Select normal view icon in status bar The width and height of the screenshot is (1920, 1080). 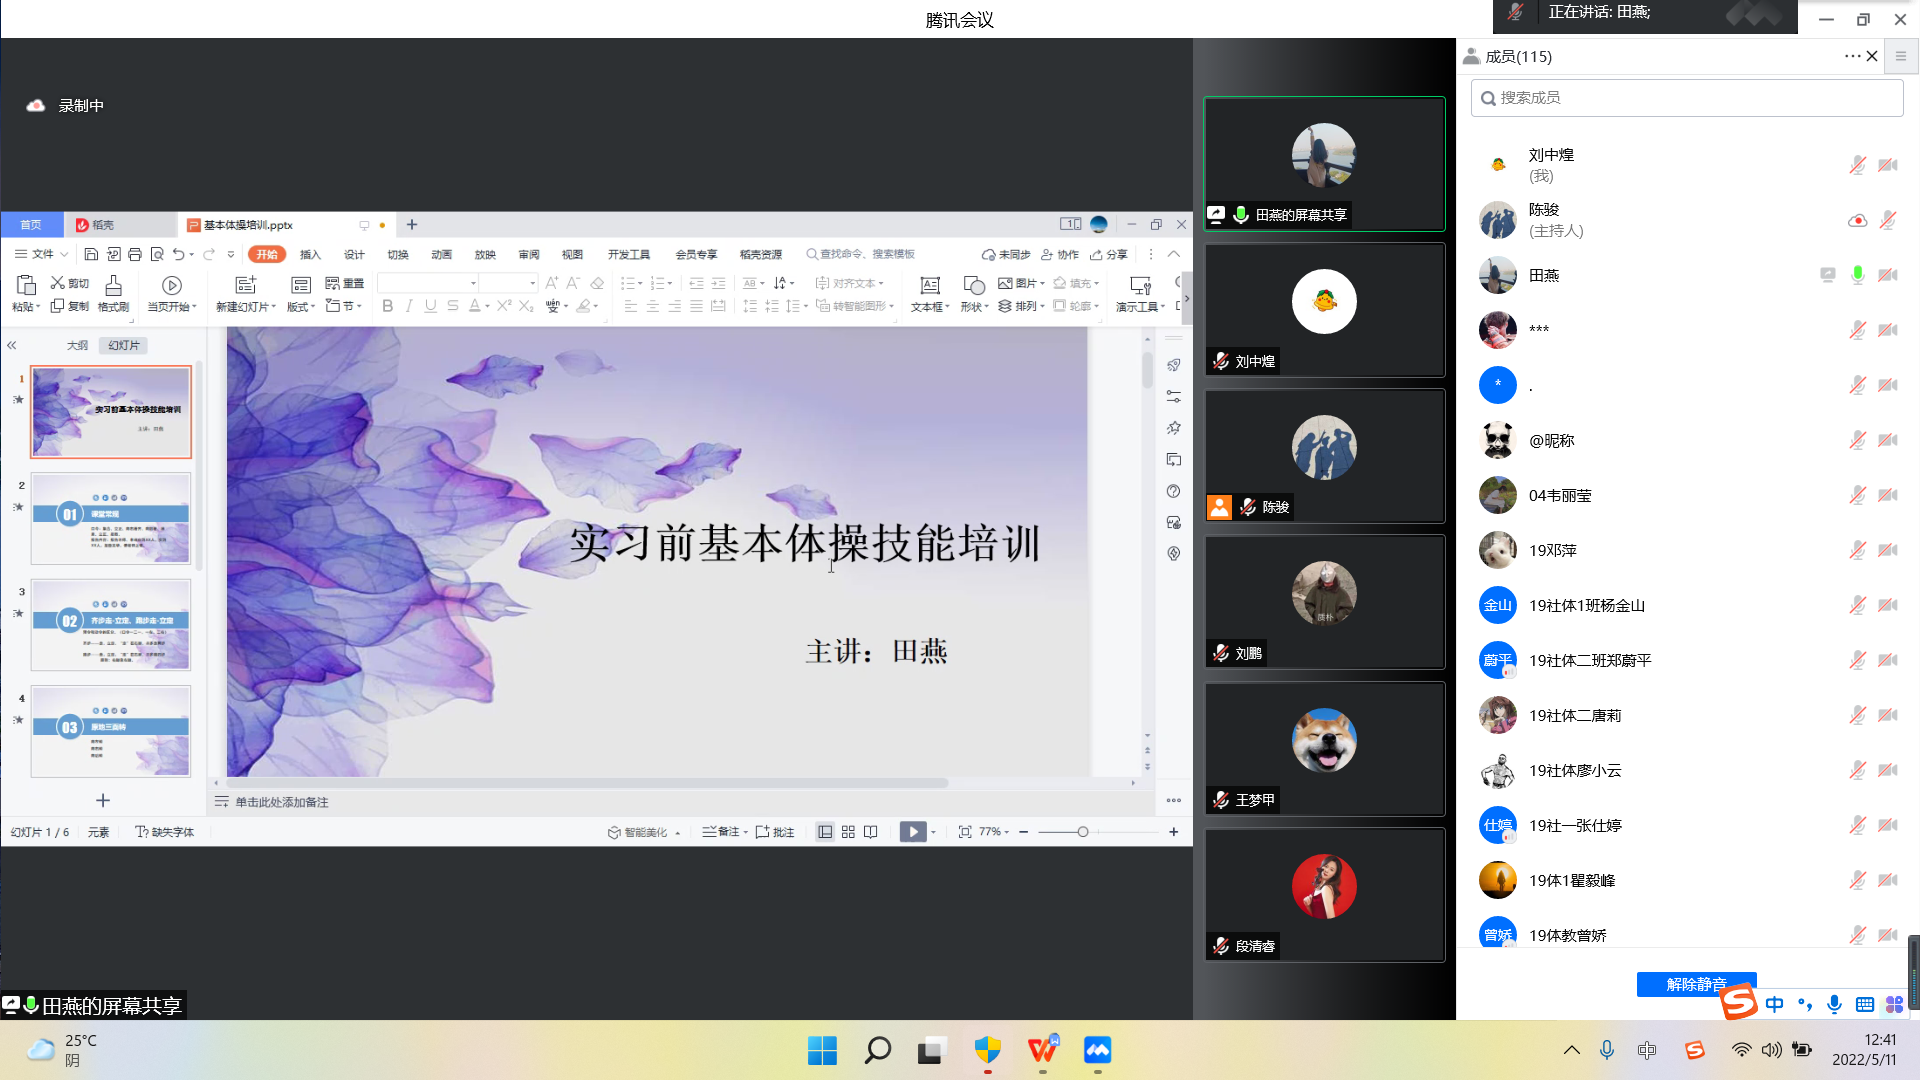pyautogui.click(x=825, y=832)
